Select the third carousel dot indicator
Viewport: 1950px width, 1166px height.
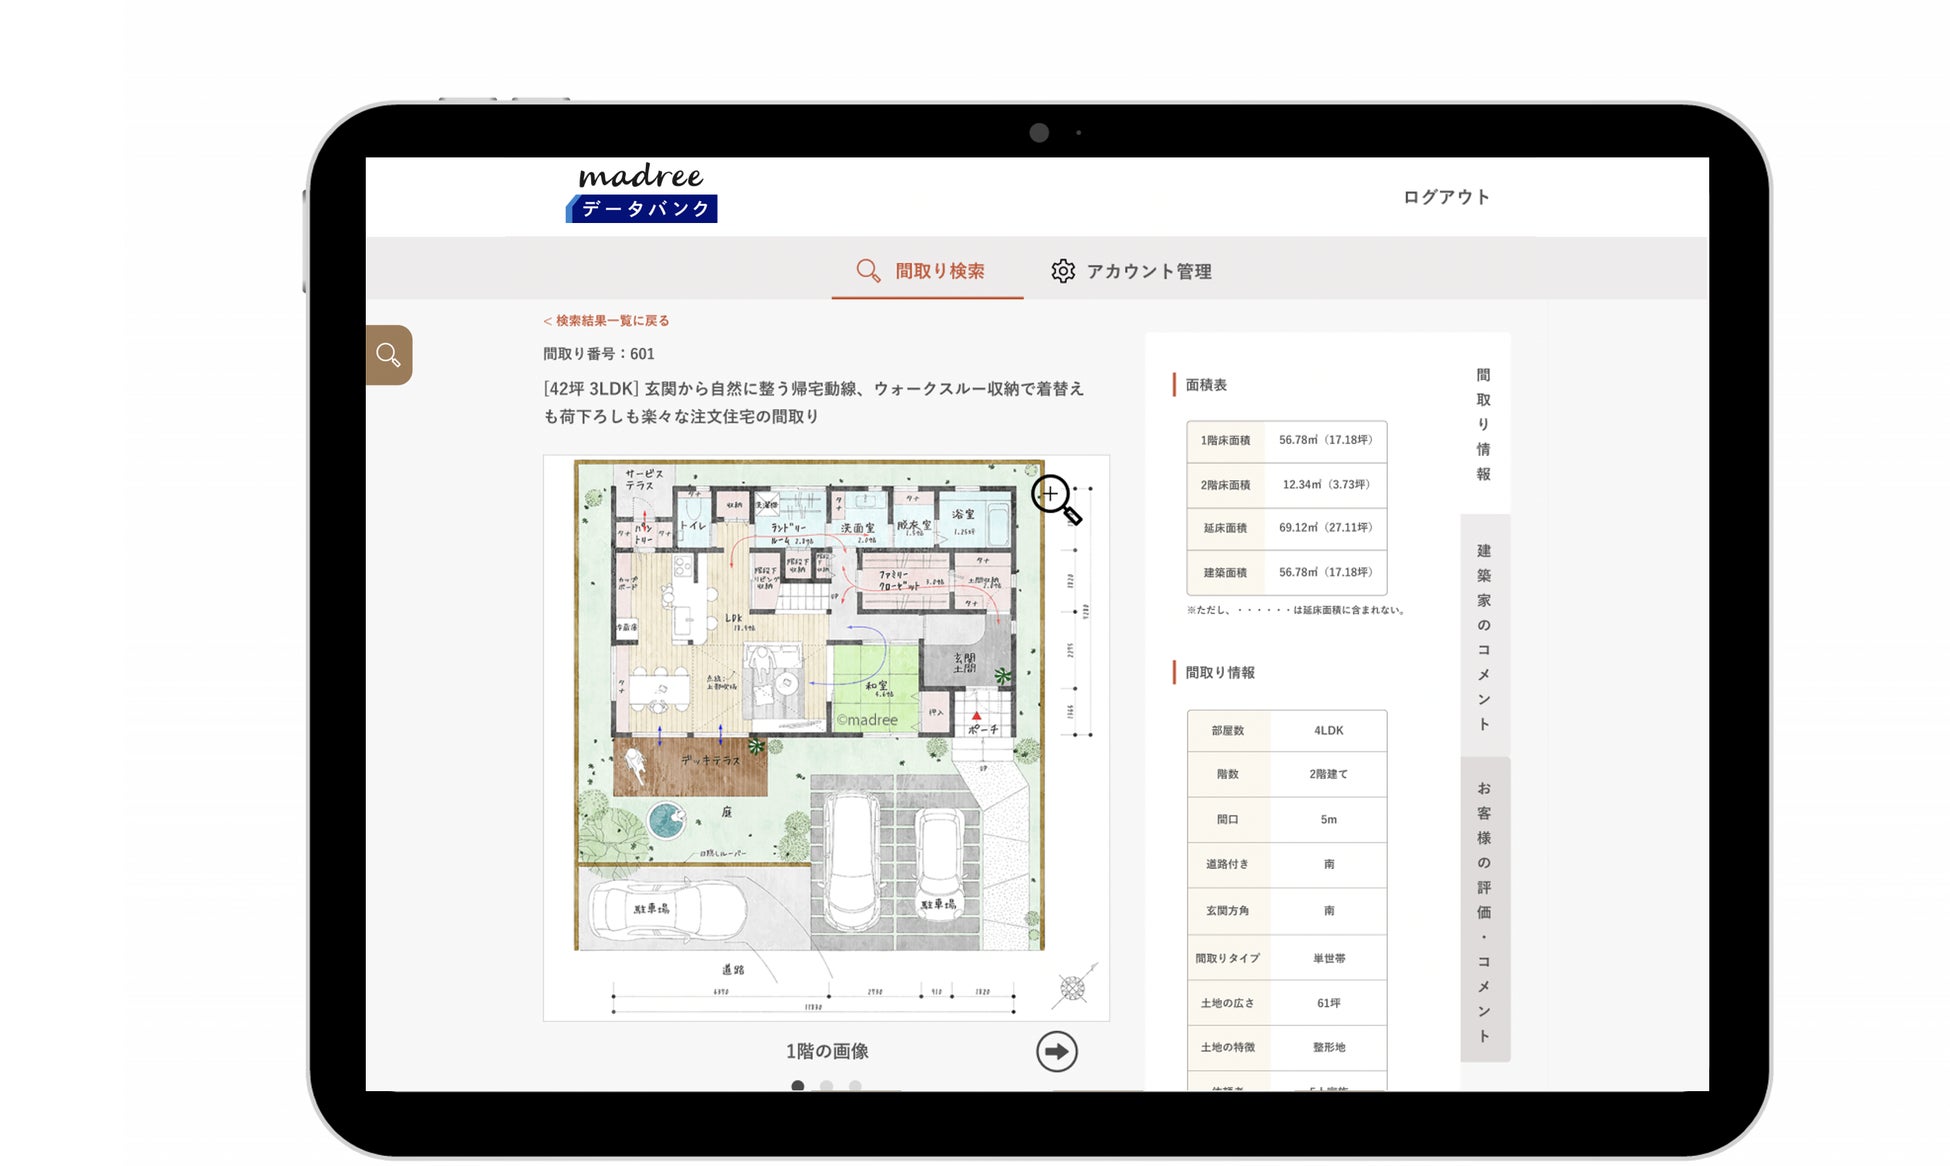click(855, 1086)
